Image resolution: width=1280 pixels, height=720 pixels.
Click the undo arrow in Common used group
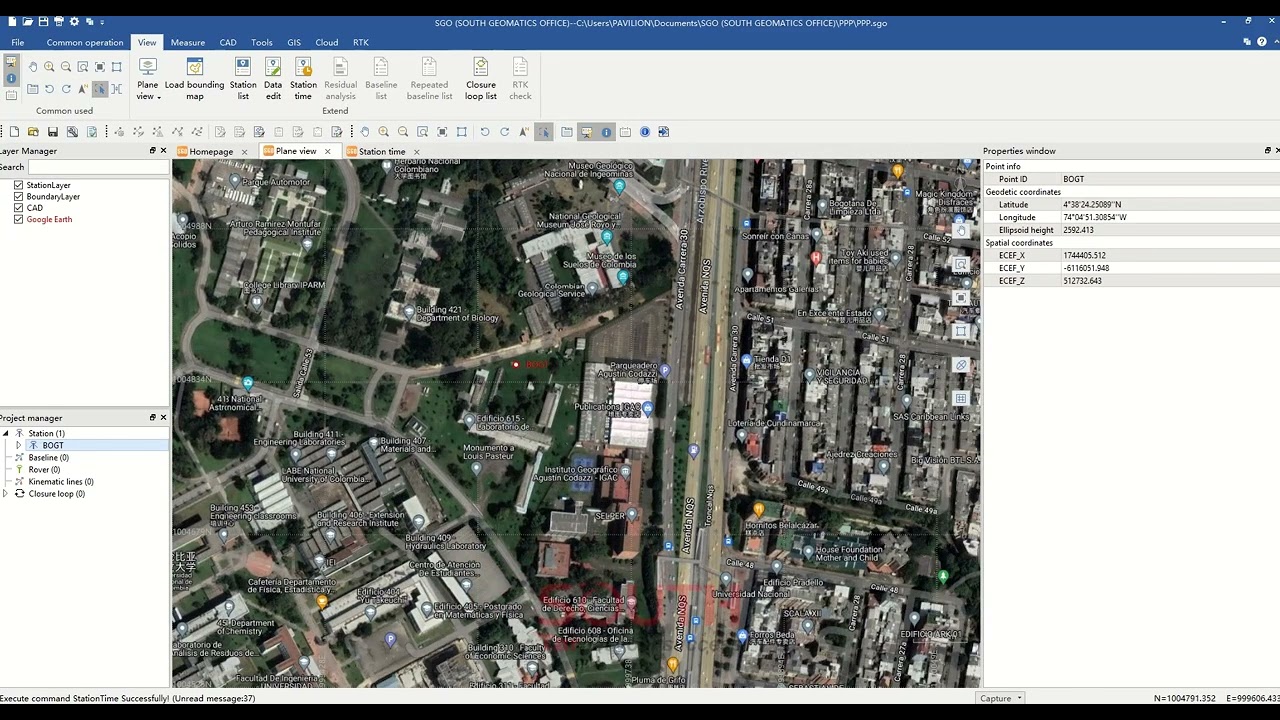pos(49,89)
